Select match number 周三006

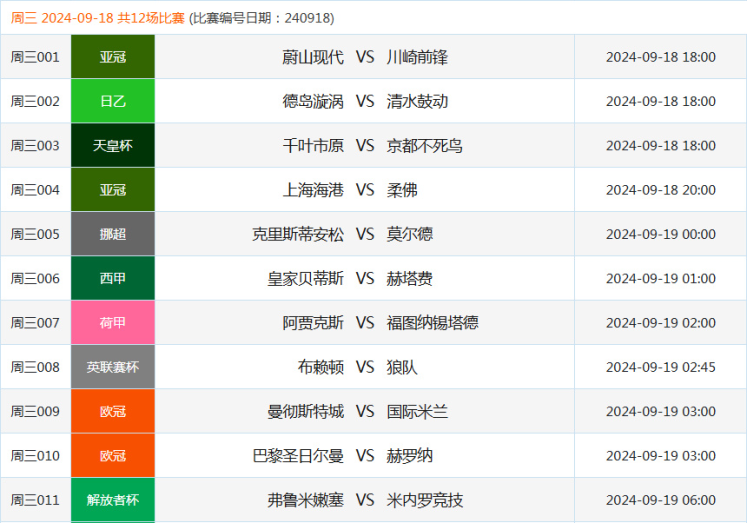[x=35, y=279]
